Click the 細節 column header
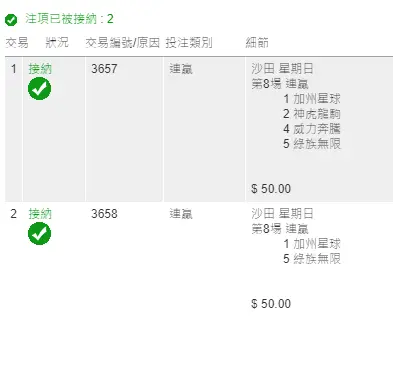 pyautogui.click(x=257, y=43)
